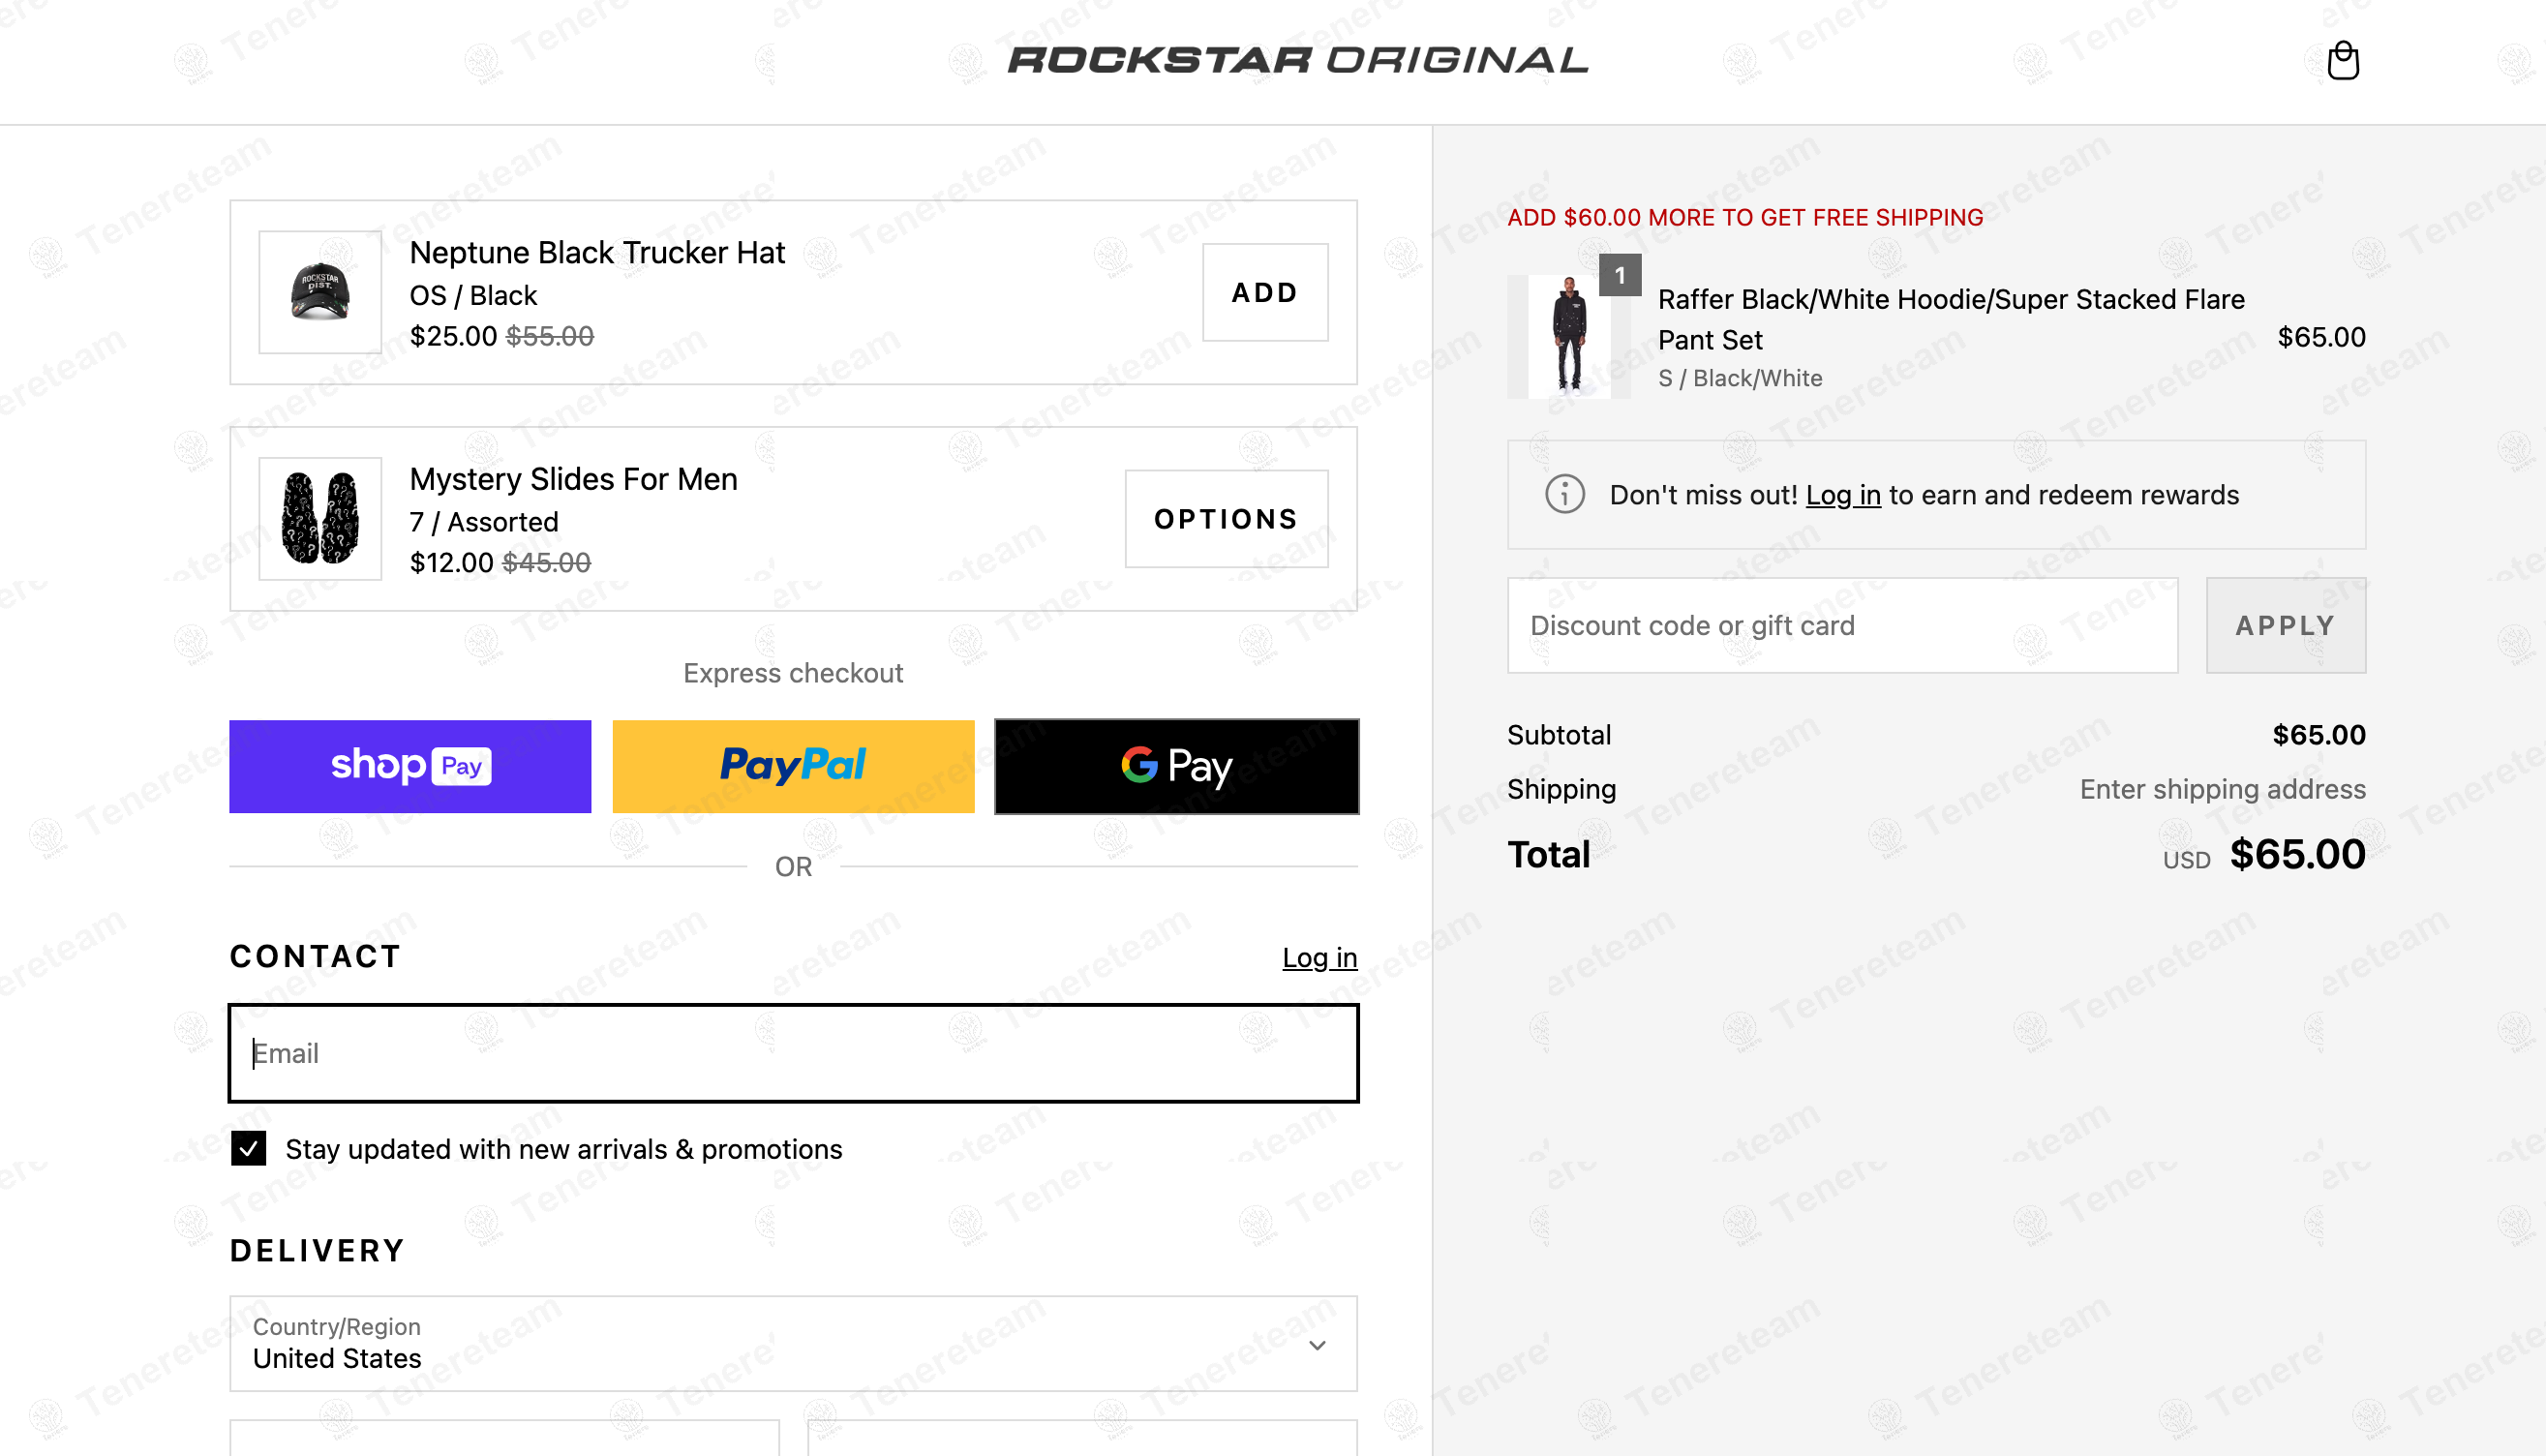This screenshot has height=1456, width=2546.
Task: Check out using the PayPal button
Action: pyautogui.click(x=793, y=766)
